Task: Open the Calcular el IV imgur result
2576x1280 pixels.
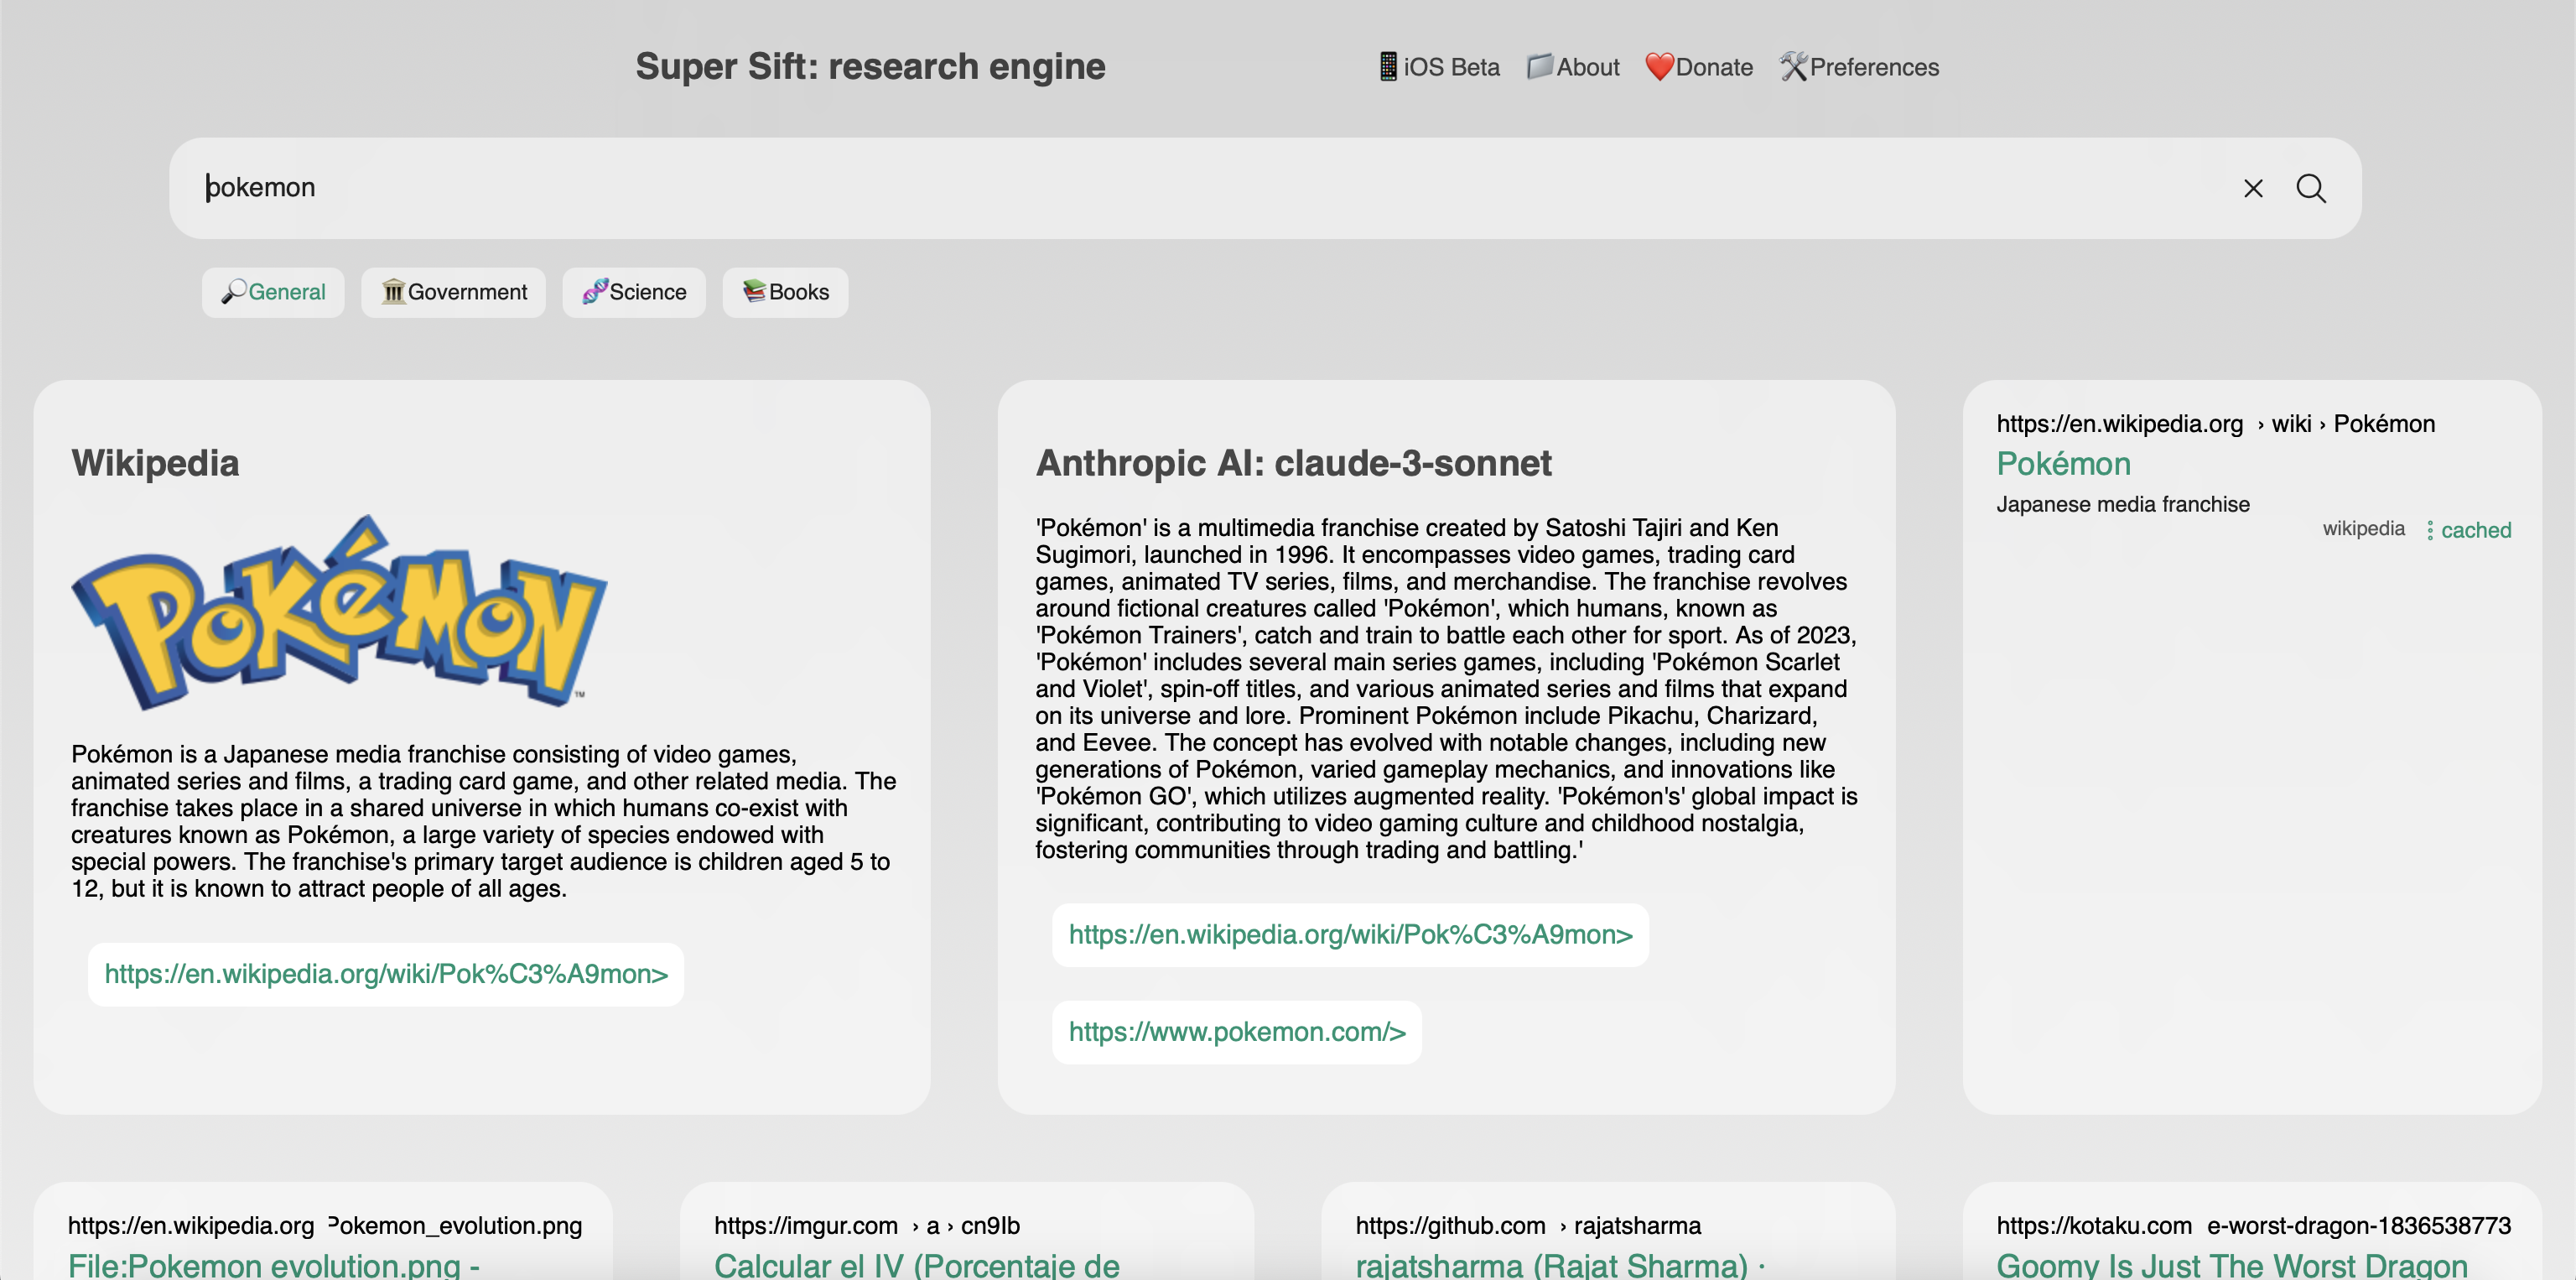Action: pyautogui.click(x=916, y=1265)
